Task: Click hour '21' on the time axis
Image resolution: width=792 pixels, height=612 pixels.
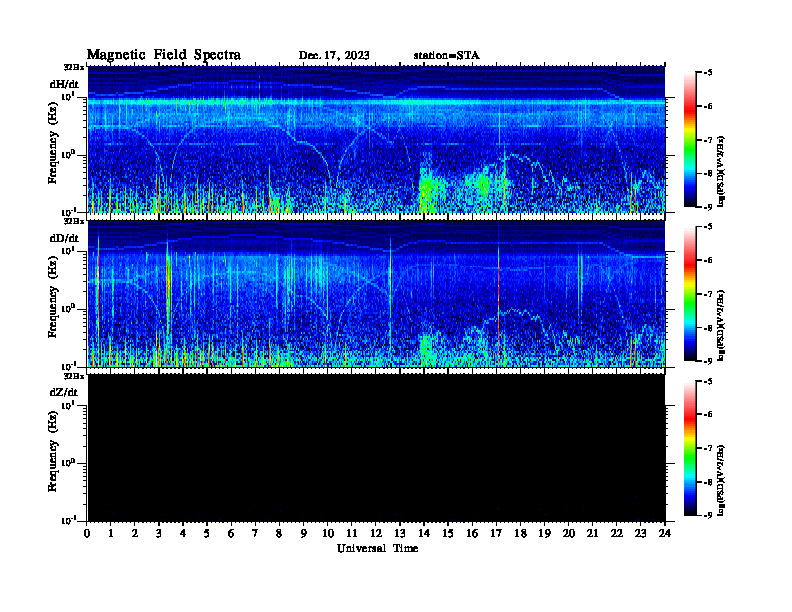Action: 592,533
